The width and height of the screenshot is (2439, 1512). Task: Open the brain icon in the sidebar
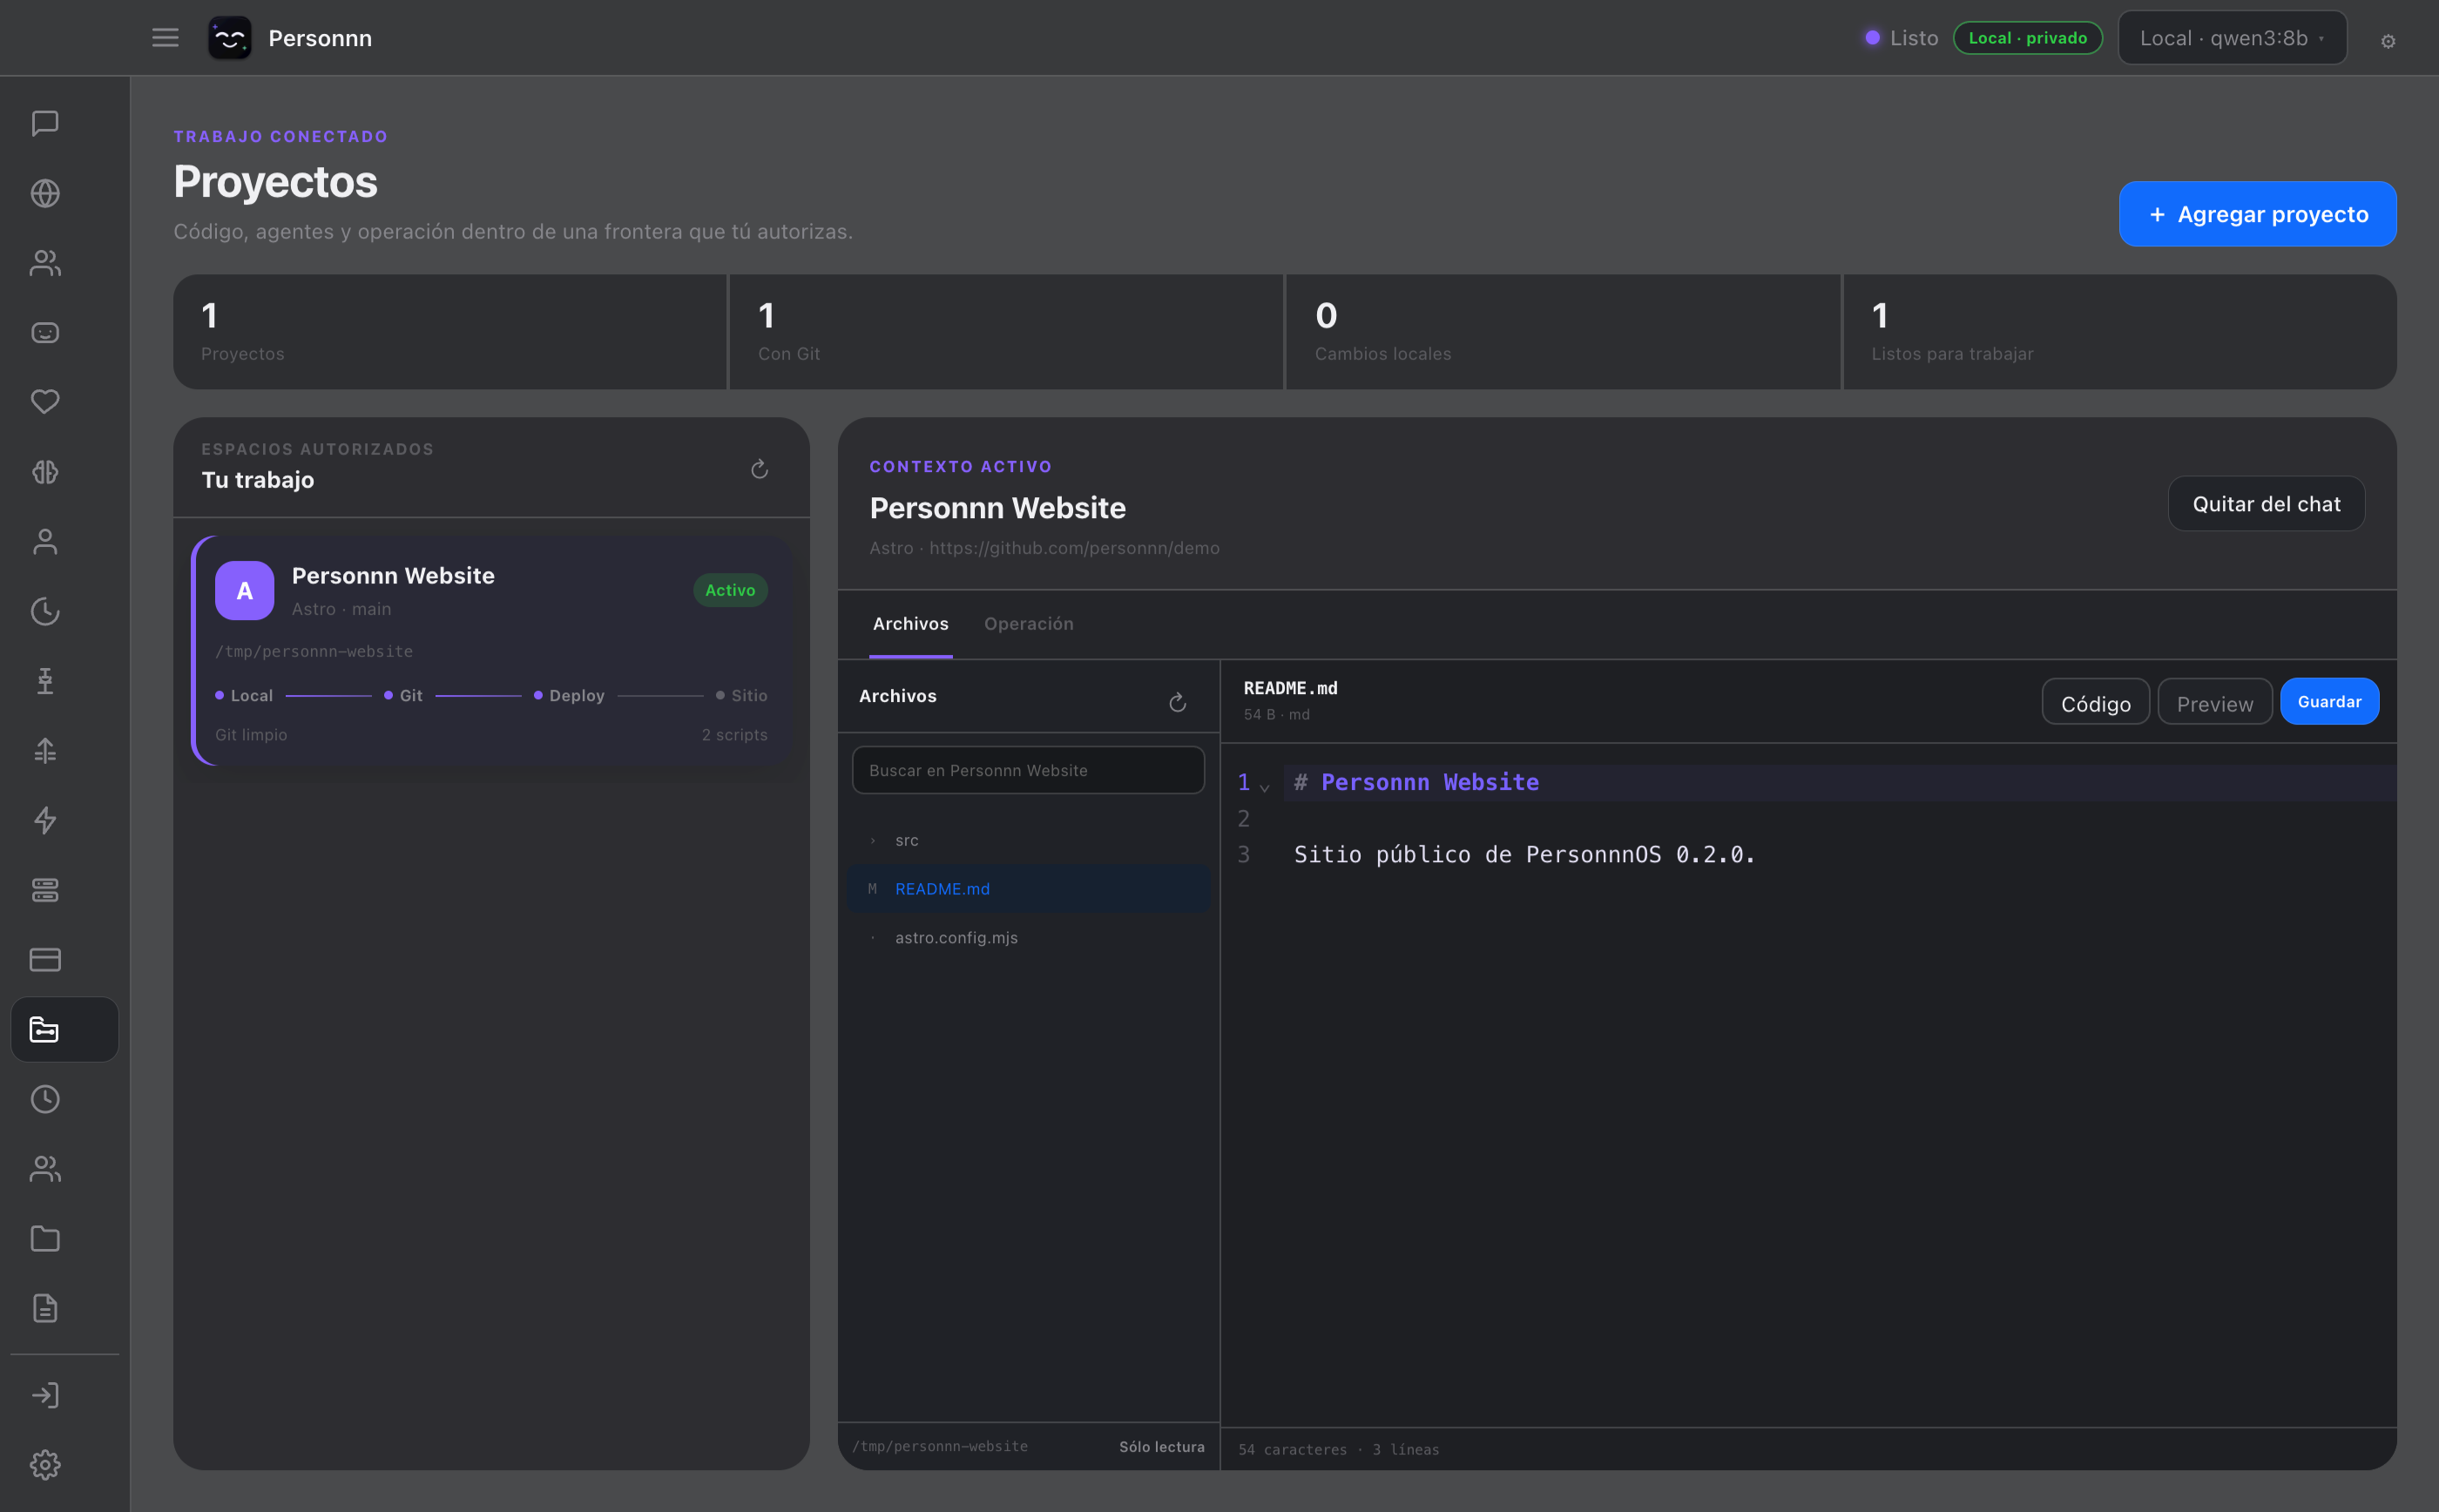tap(45, 472)
